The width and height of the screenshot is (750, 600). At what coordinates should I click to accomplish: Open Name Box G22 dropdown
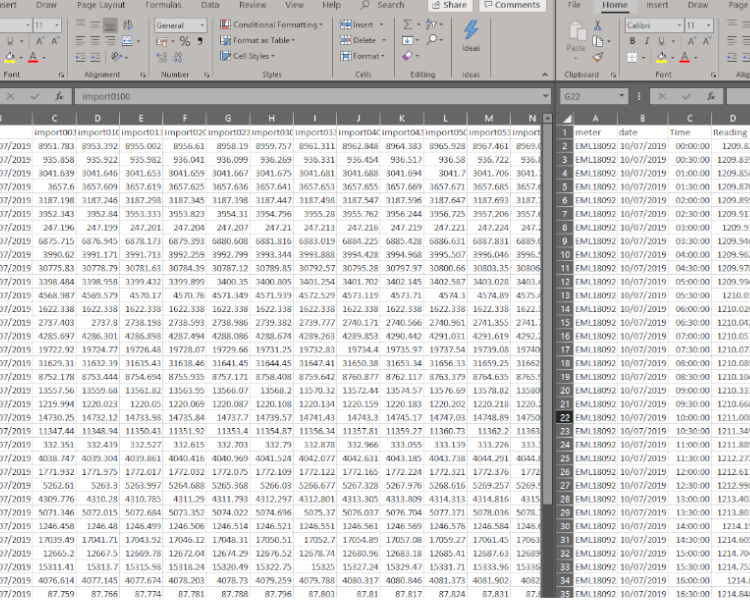click(x=621, y=96)
